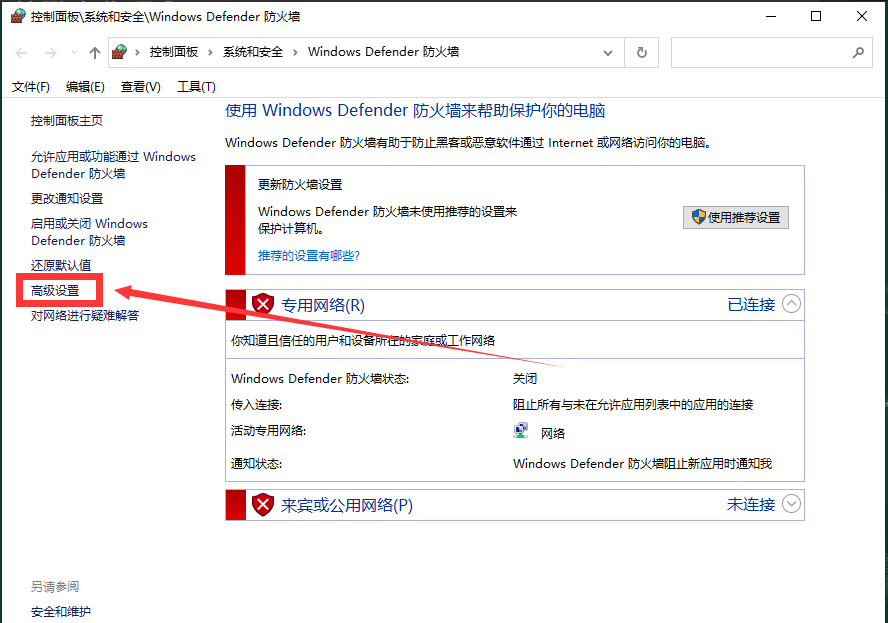Maximize the firewall control panel window
Viewport: 888px width, 623px height.
click(x=816, y=16)
